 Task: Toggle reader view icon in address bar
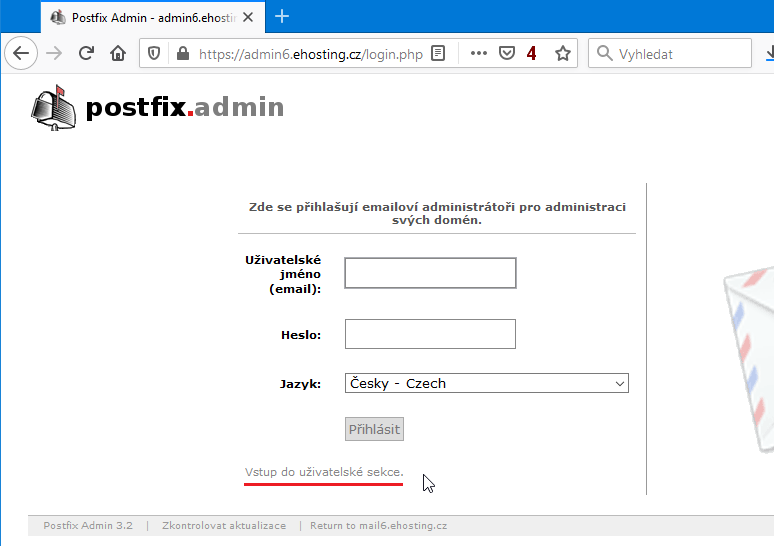point(438,53)
